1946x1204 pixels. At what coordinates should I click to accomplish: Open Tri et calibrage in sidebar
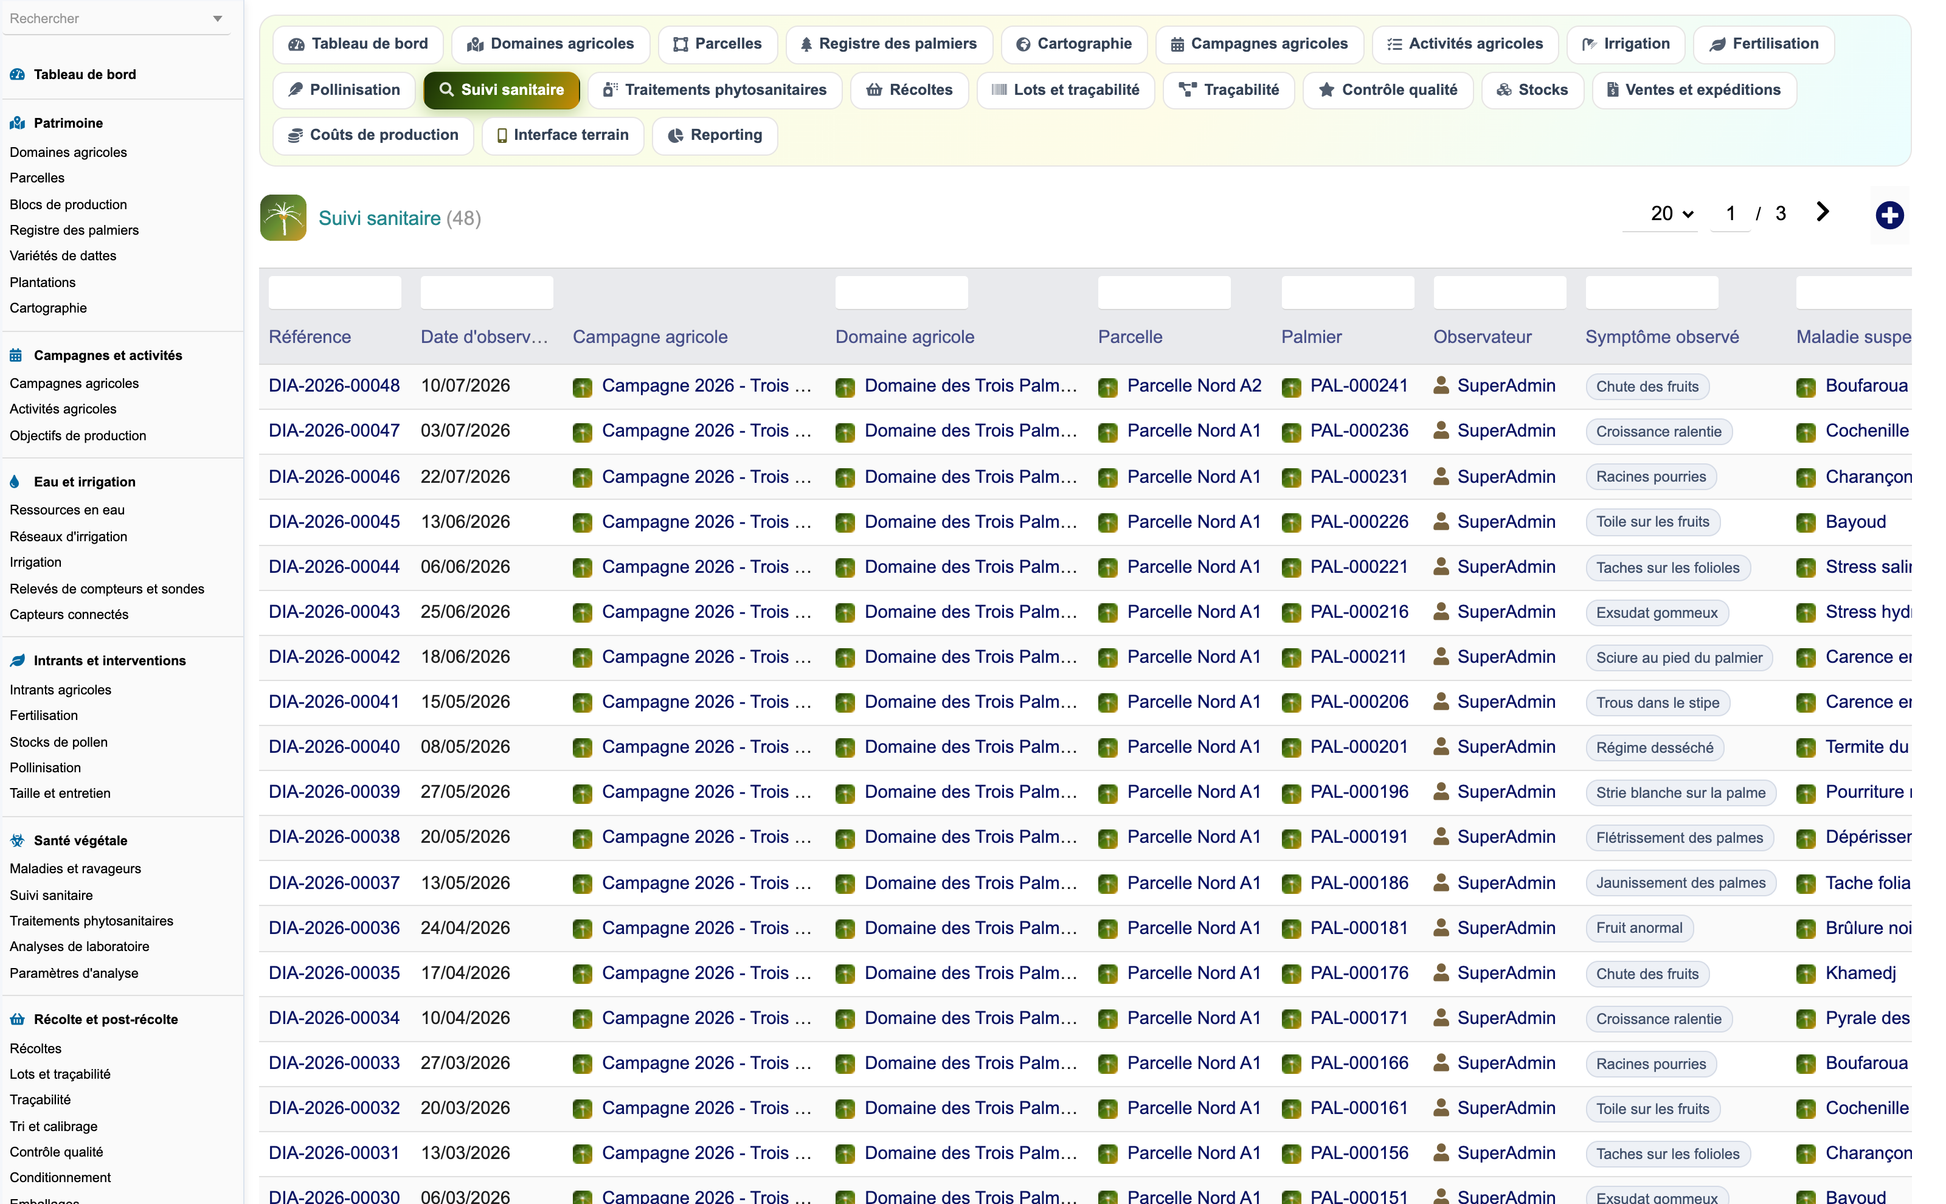[53, 1127]
